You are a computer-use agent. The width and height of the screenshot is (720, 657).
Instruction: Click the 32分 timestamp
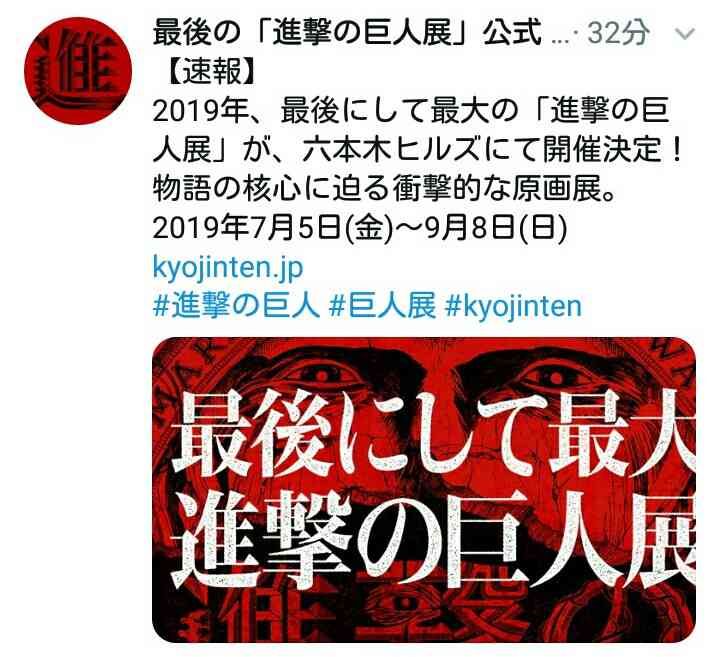point(619,34)
